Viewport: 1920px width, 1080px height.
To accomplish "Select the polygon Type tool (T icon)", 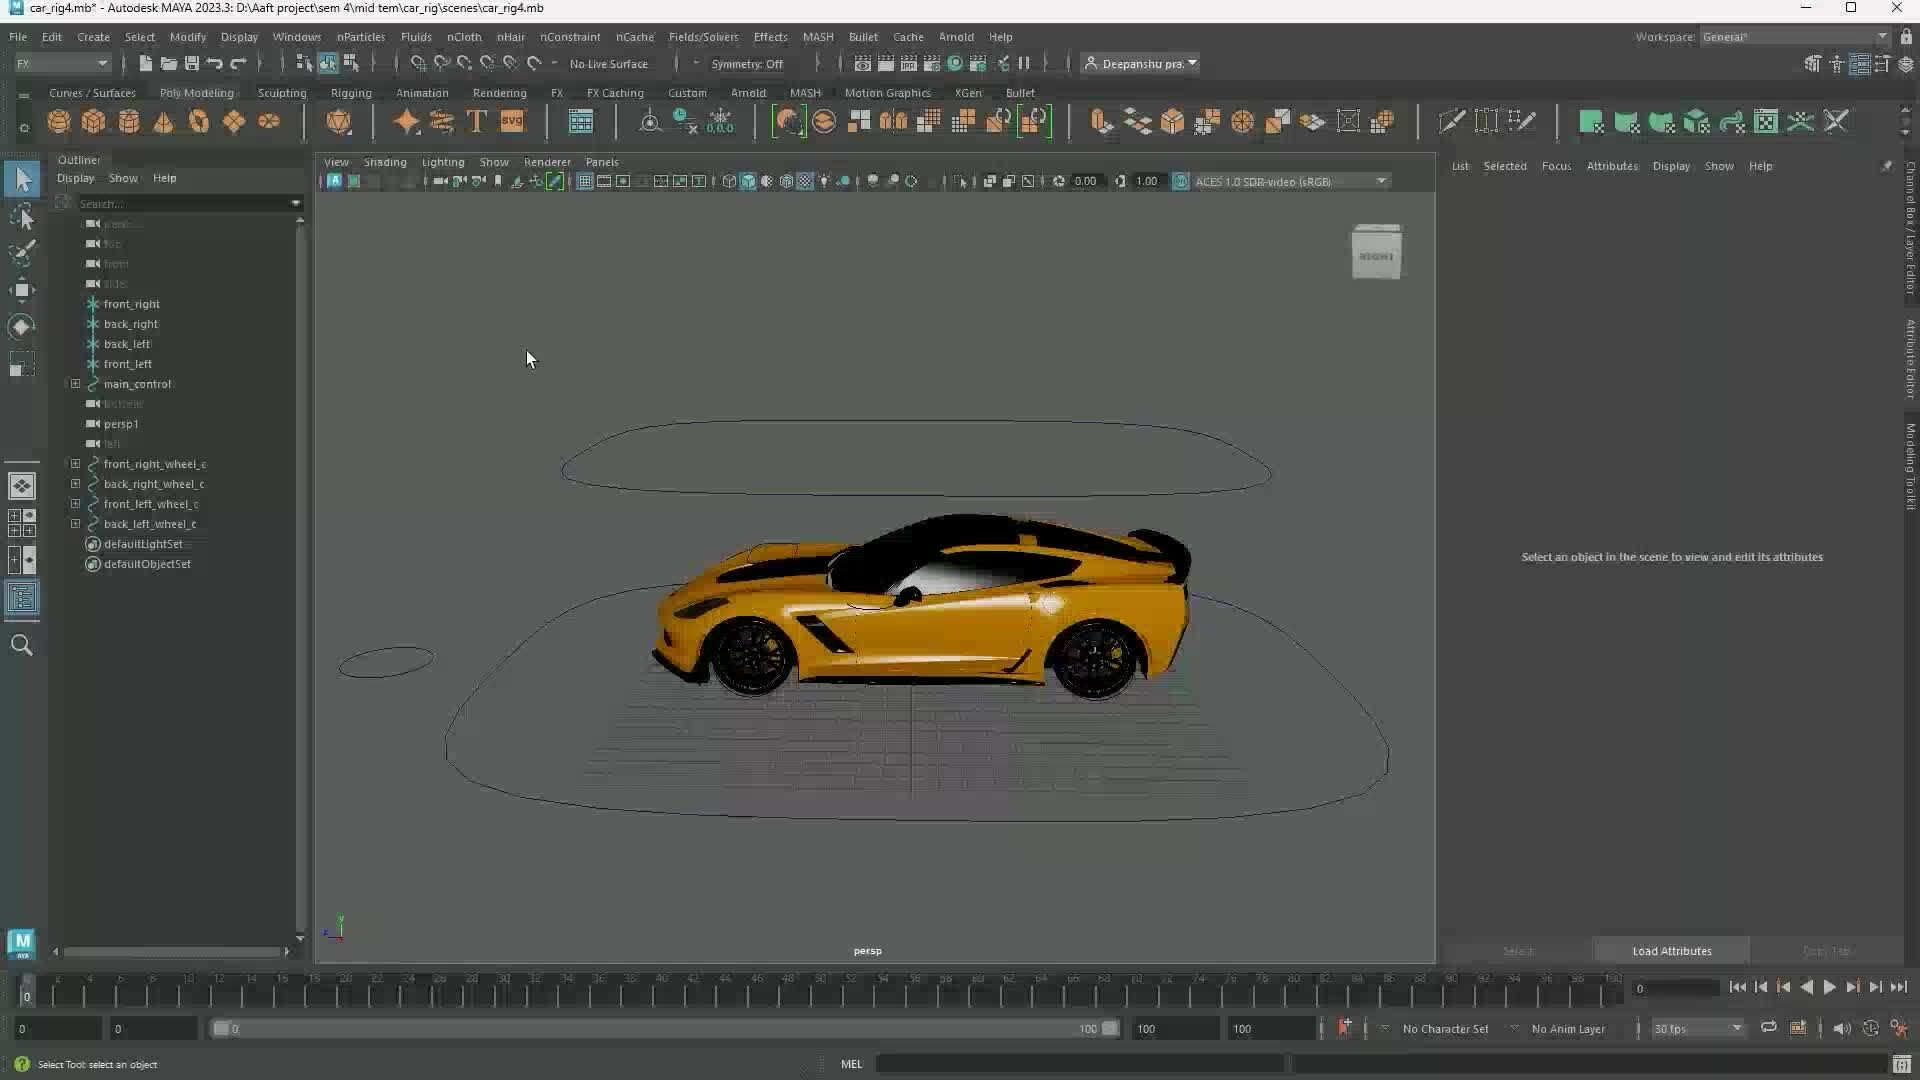I will pos(477,121).
